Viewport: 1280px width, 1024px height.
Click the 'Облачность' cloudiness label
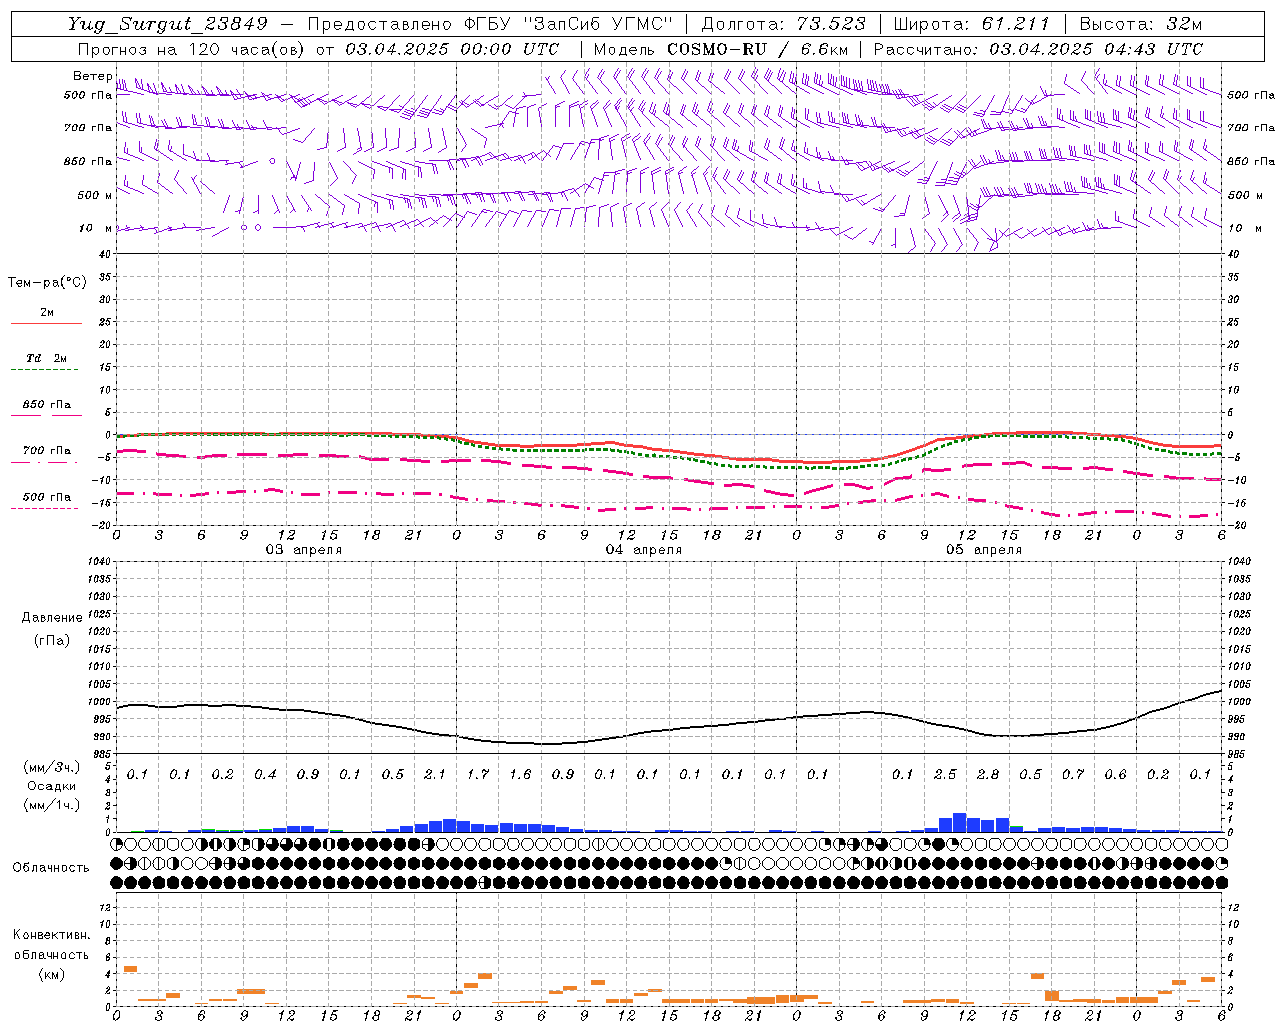point(51,868)
